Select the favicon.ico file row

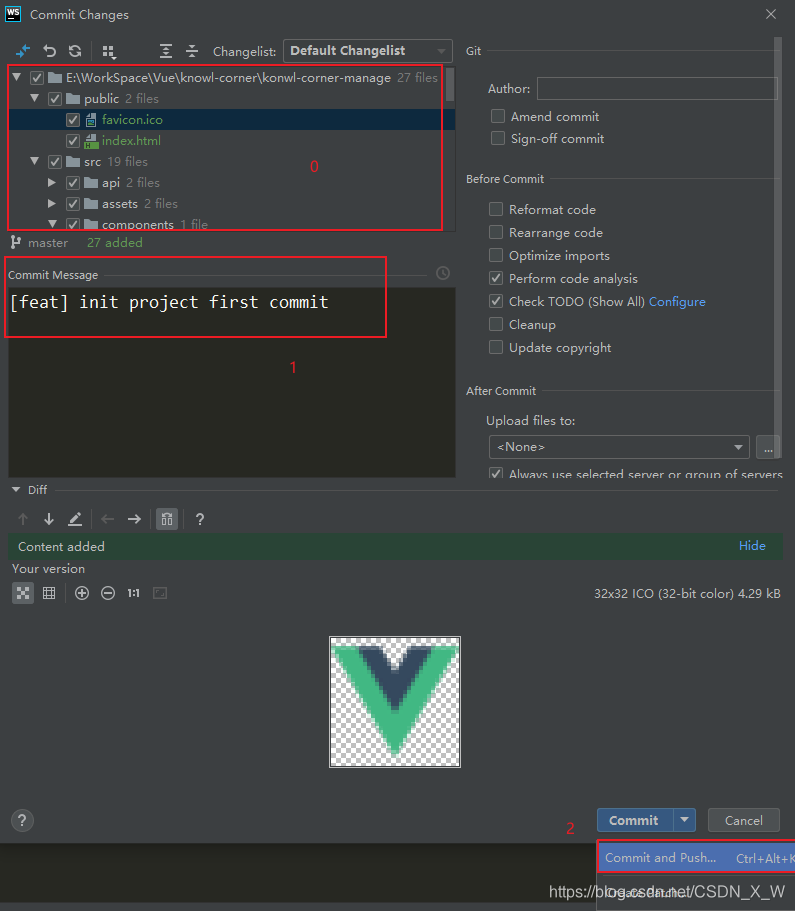click(231, 120)
